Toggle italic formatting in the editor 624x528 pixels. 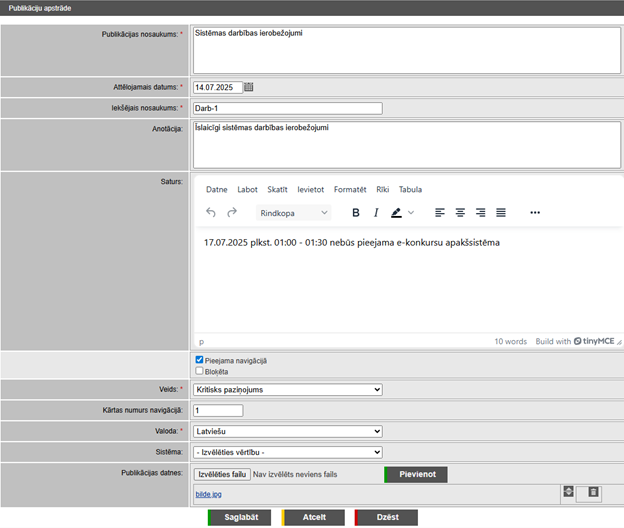click(376, 212)
